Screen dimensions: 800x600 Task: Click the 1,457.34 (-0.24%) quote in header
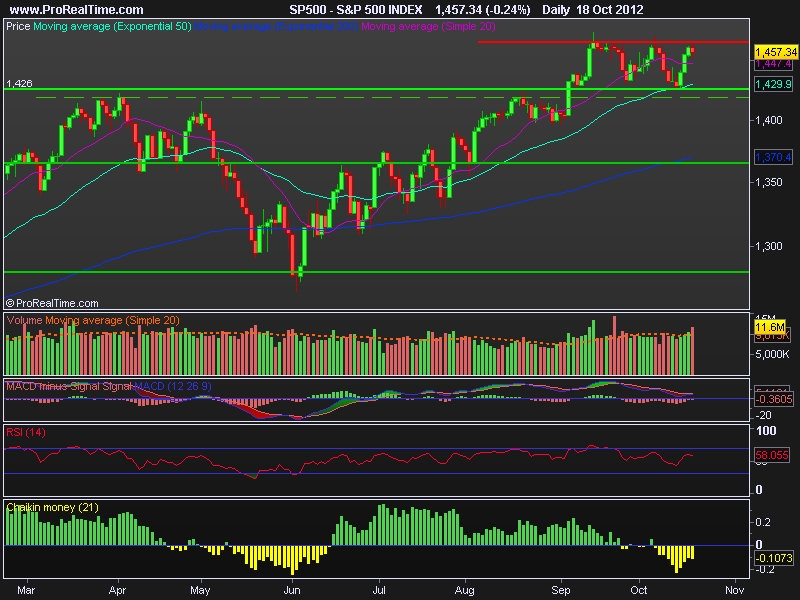(x=482, y=9)
